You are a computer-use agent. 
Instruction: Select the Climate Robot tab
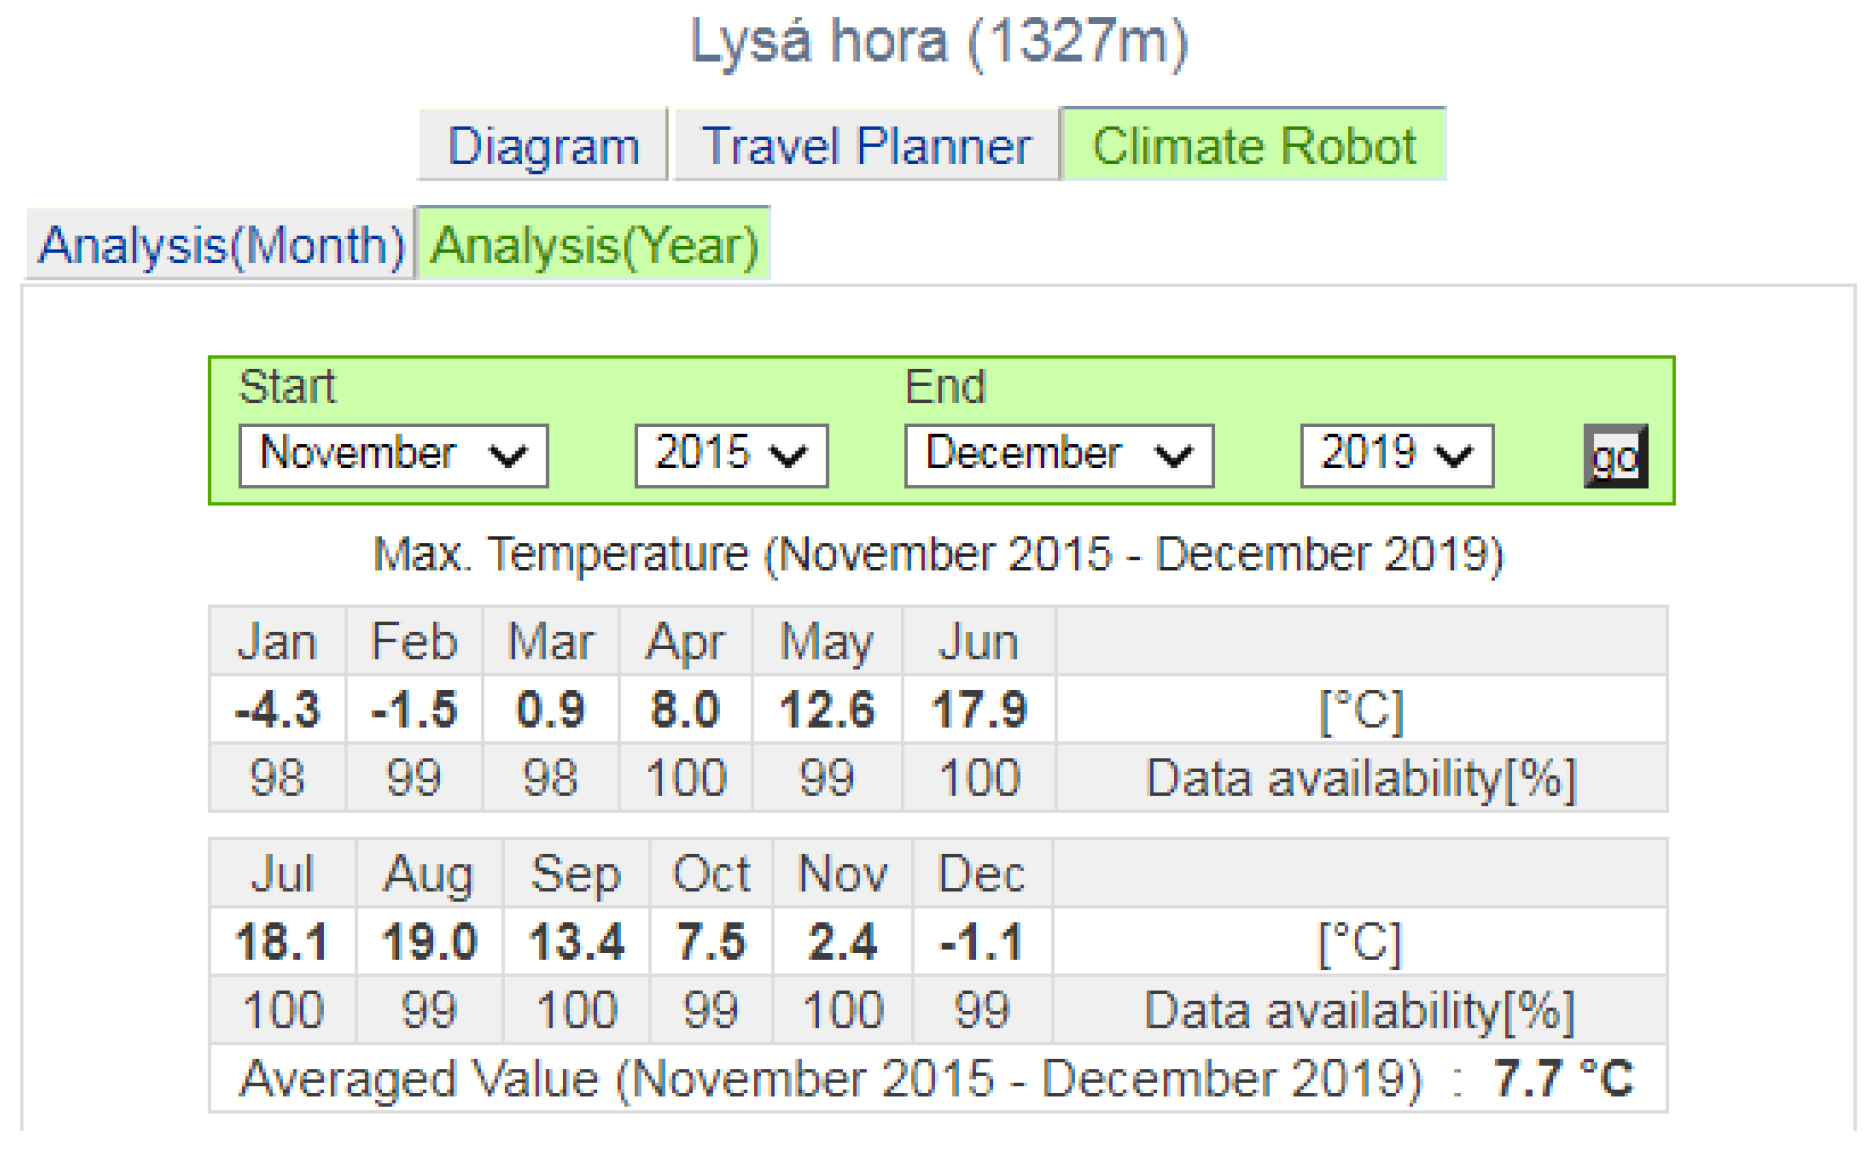tap(1253, 146)
